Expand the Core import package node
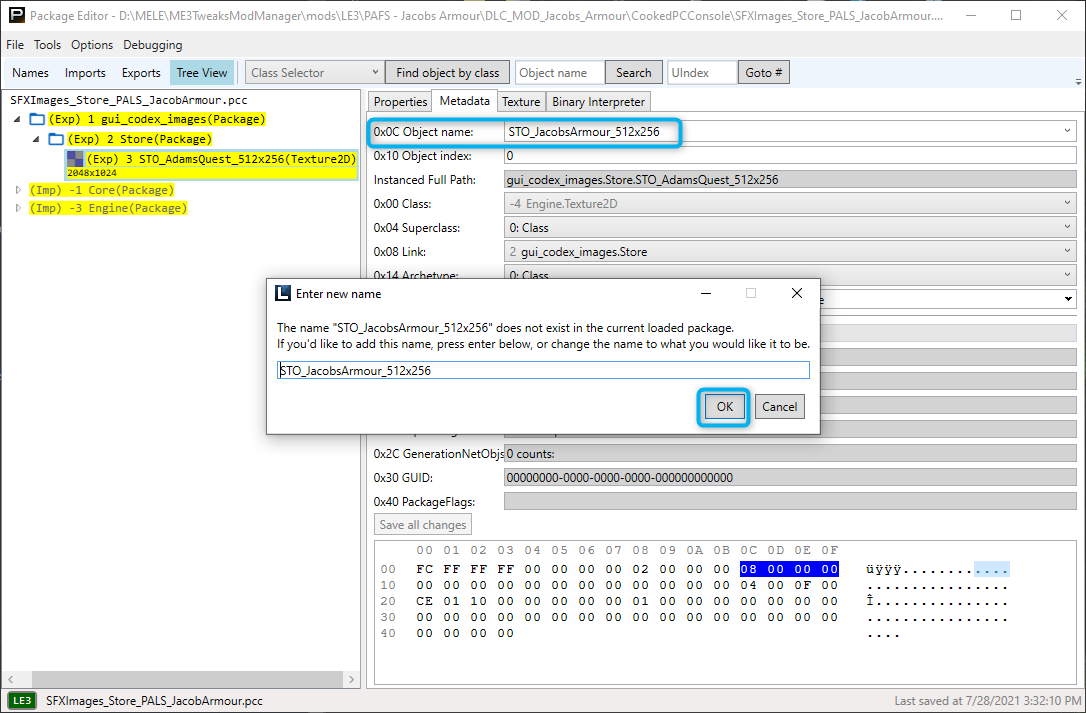The width and height of the screenshot is (1086, 713). [18, 190]
